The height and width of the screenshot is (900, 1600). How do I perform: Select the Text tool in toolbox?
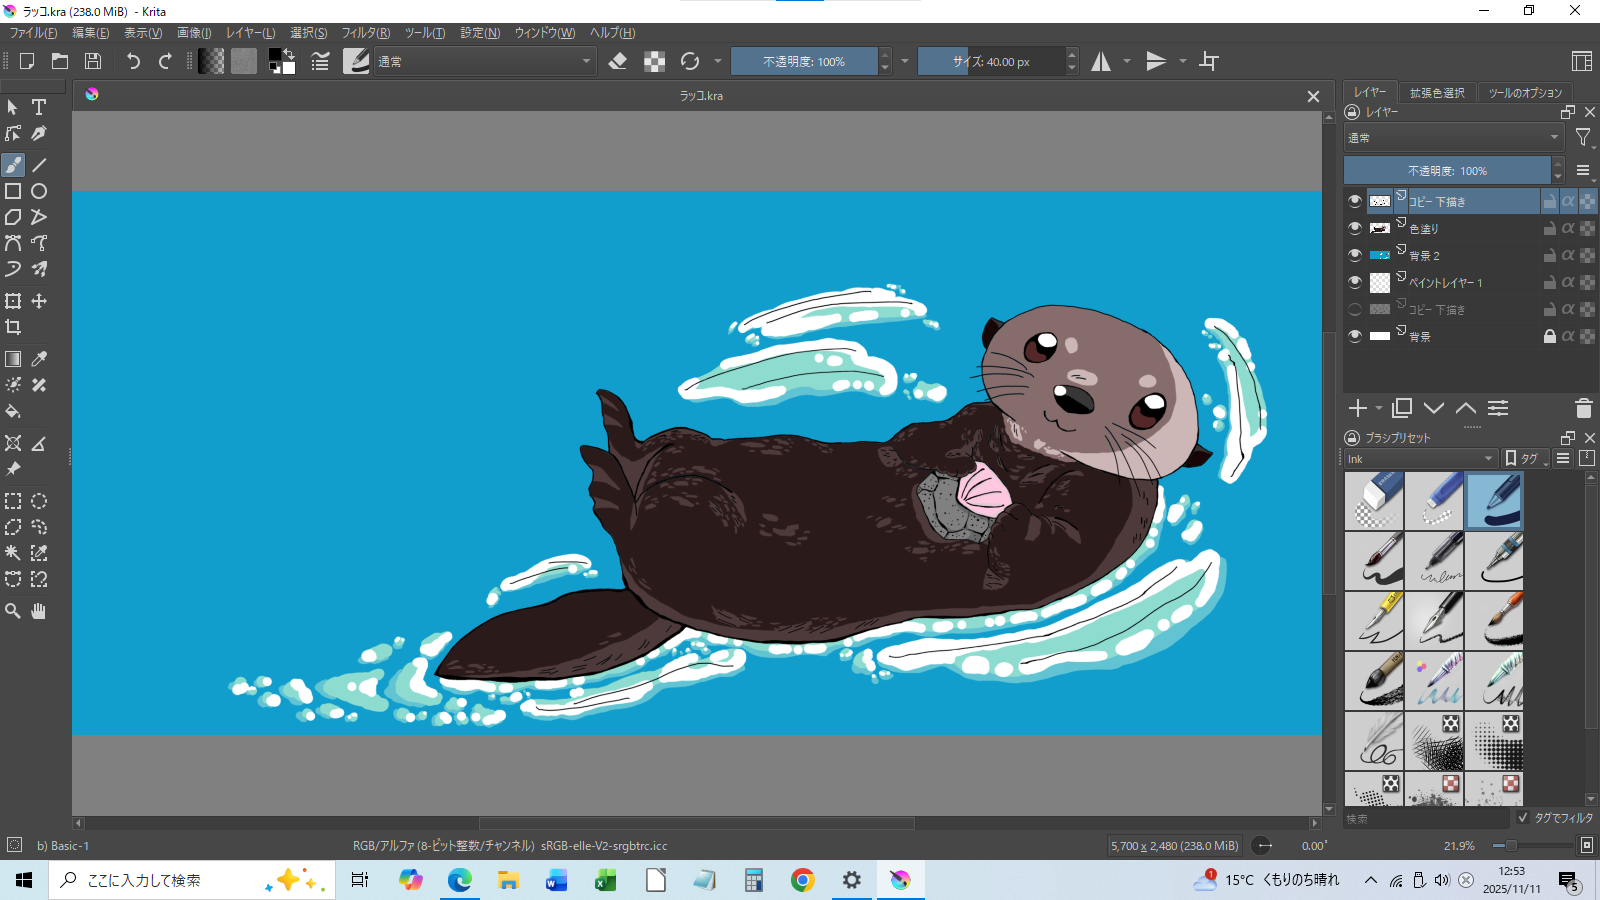click(39, 107)
